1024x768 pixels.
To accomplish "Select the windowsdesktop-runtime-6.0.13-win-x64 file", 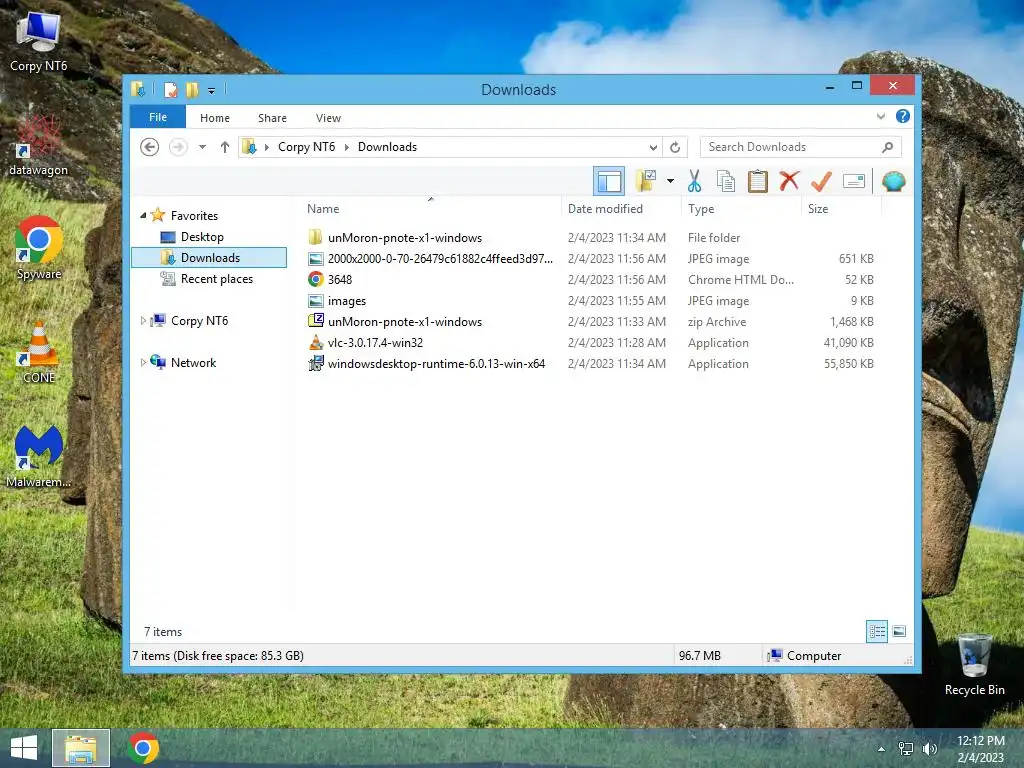I will [591, 363].
